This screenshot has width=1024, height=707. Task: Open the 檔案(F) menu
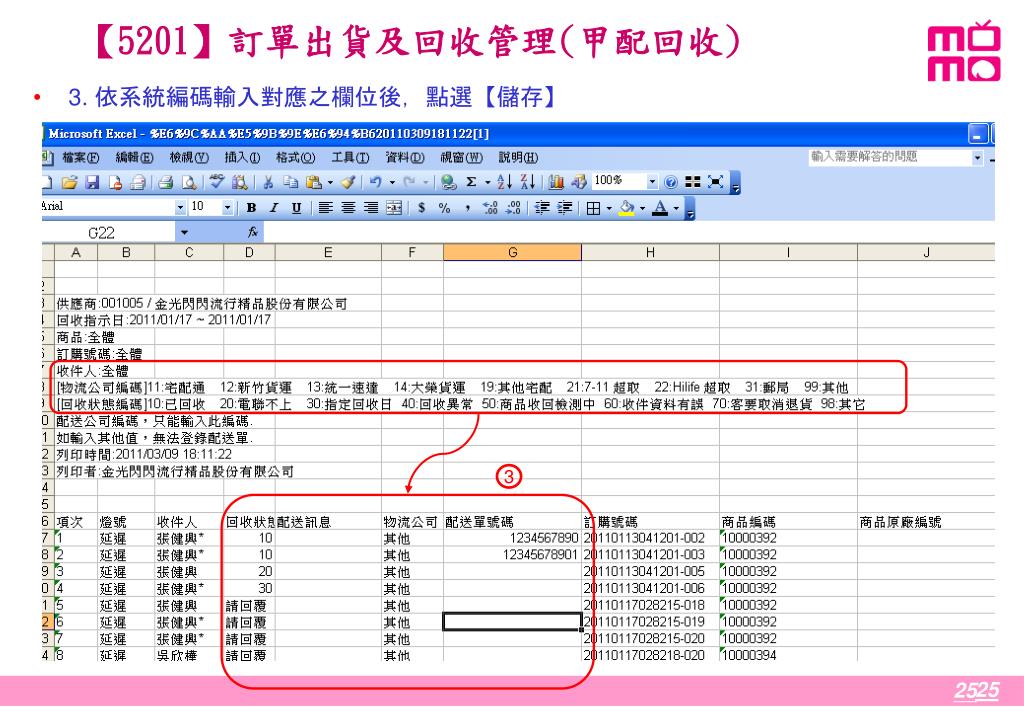[80, 157]
